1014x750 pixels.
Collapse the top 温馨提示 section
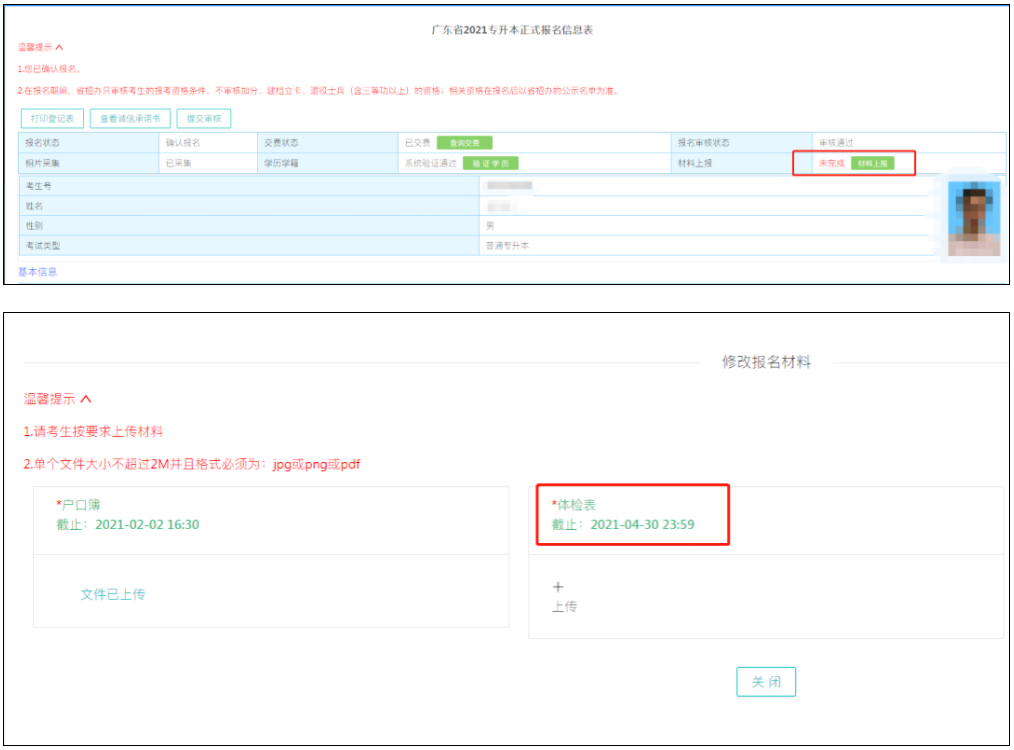click(x=41, y=47)
